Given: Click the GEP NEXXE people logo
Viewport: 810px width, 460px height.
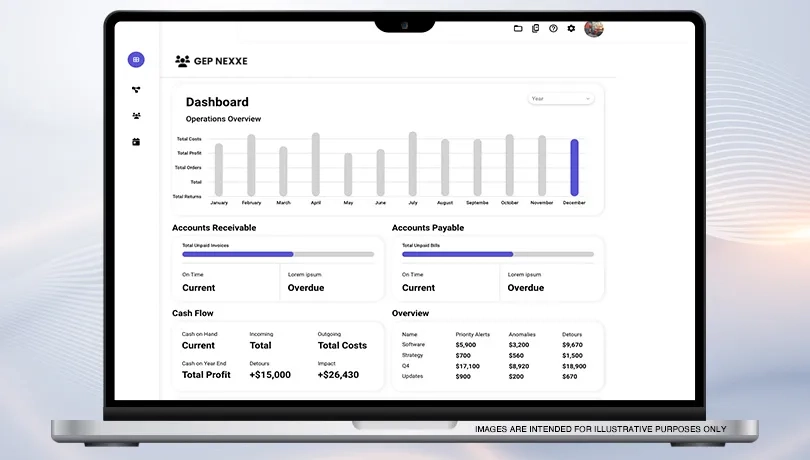Looking at the screenshot, I should (183, 61).
